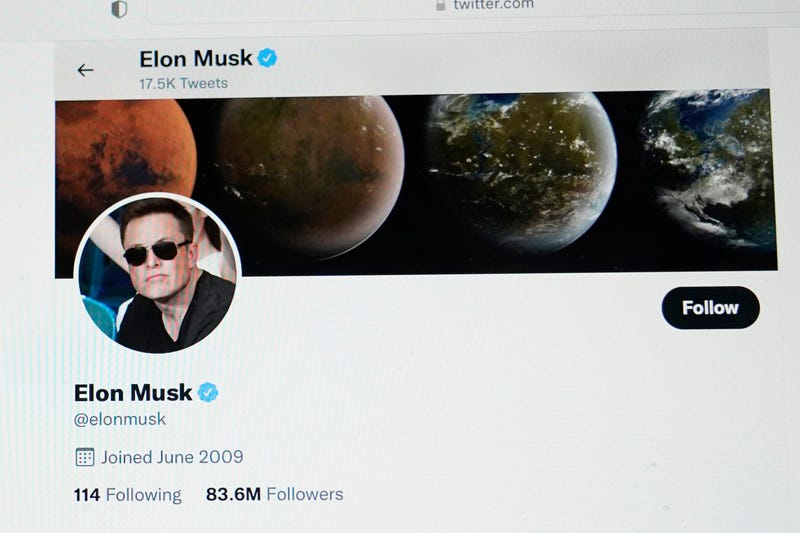Click the shield icon in browser toolbar
Image resolution: width=800 pixels, height=533 pixels.
[x=119, y=9]
